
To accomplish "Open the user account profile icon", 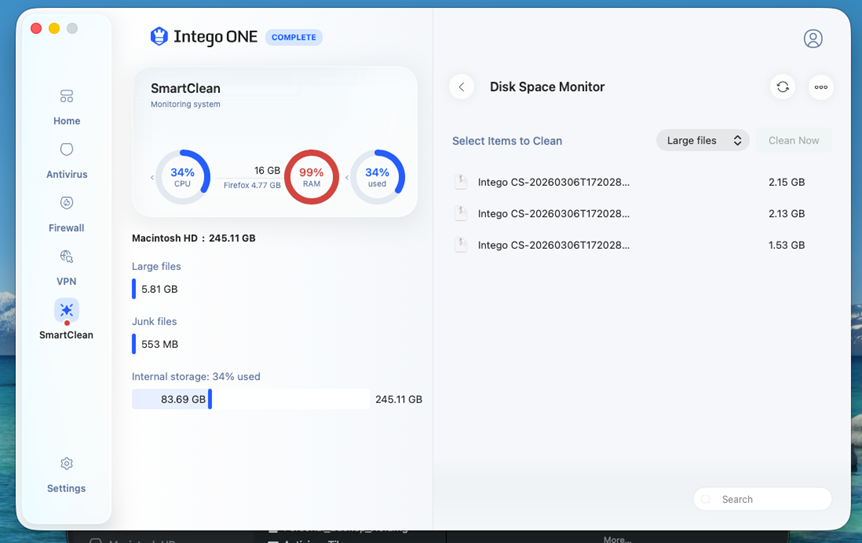I will [813, 38].
